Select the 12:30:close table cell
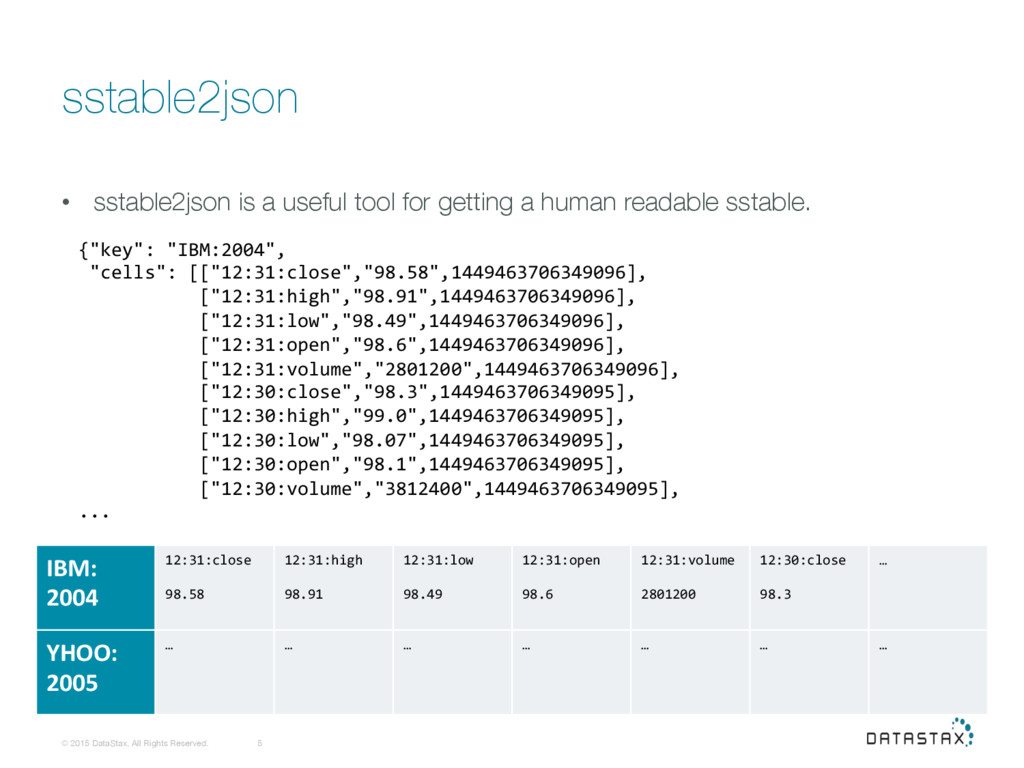Screen dimensions: 1024x768 tap(809, 587)
